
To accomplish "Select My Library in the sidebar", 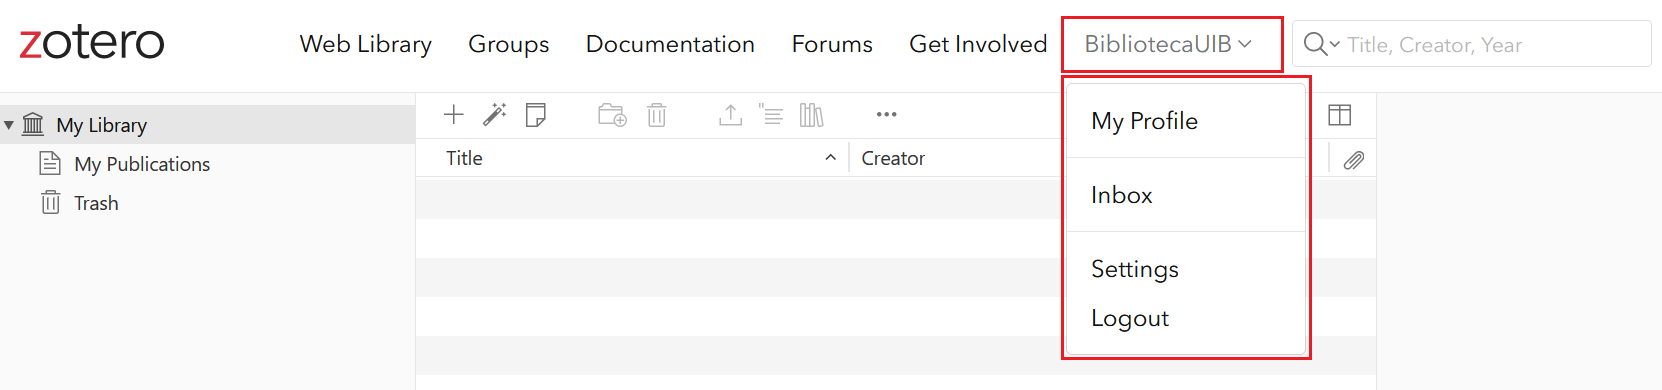I will [207, 125].
